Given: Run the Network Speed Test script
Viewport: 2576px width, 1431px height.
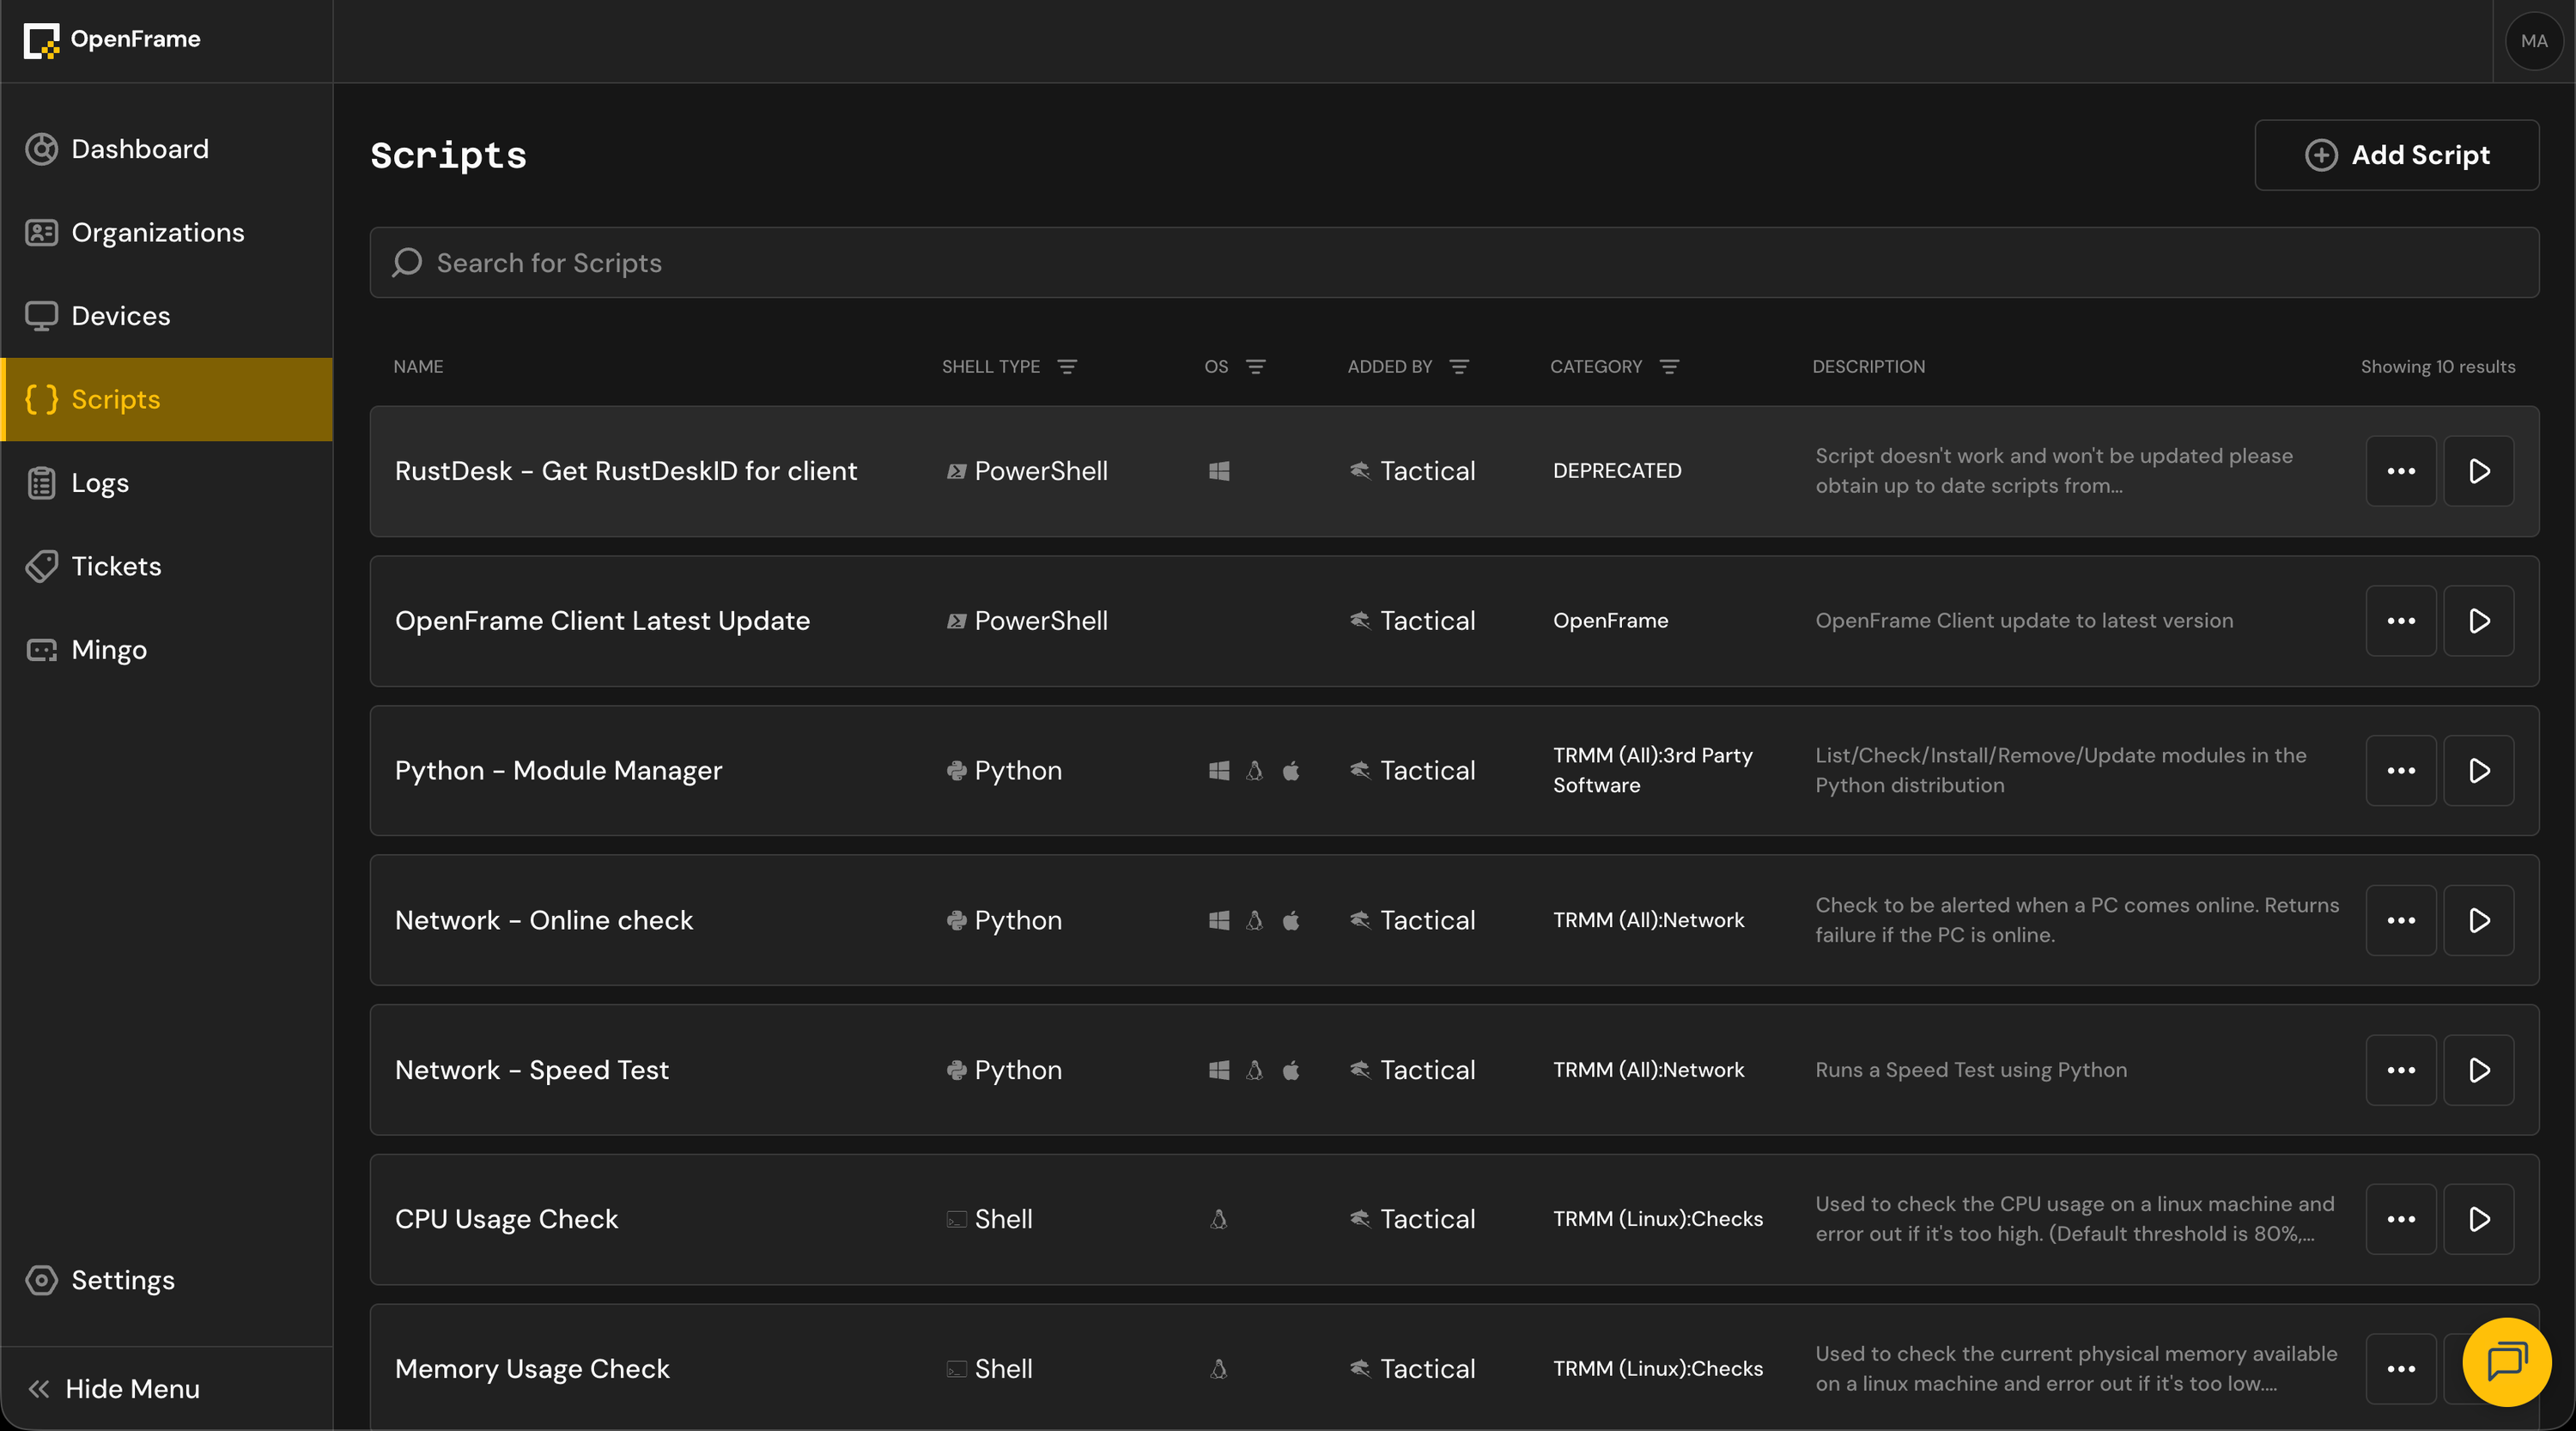Looking at the screenshot, I should click(2478, 1070).
